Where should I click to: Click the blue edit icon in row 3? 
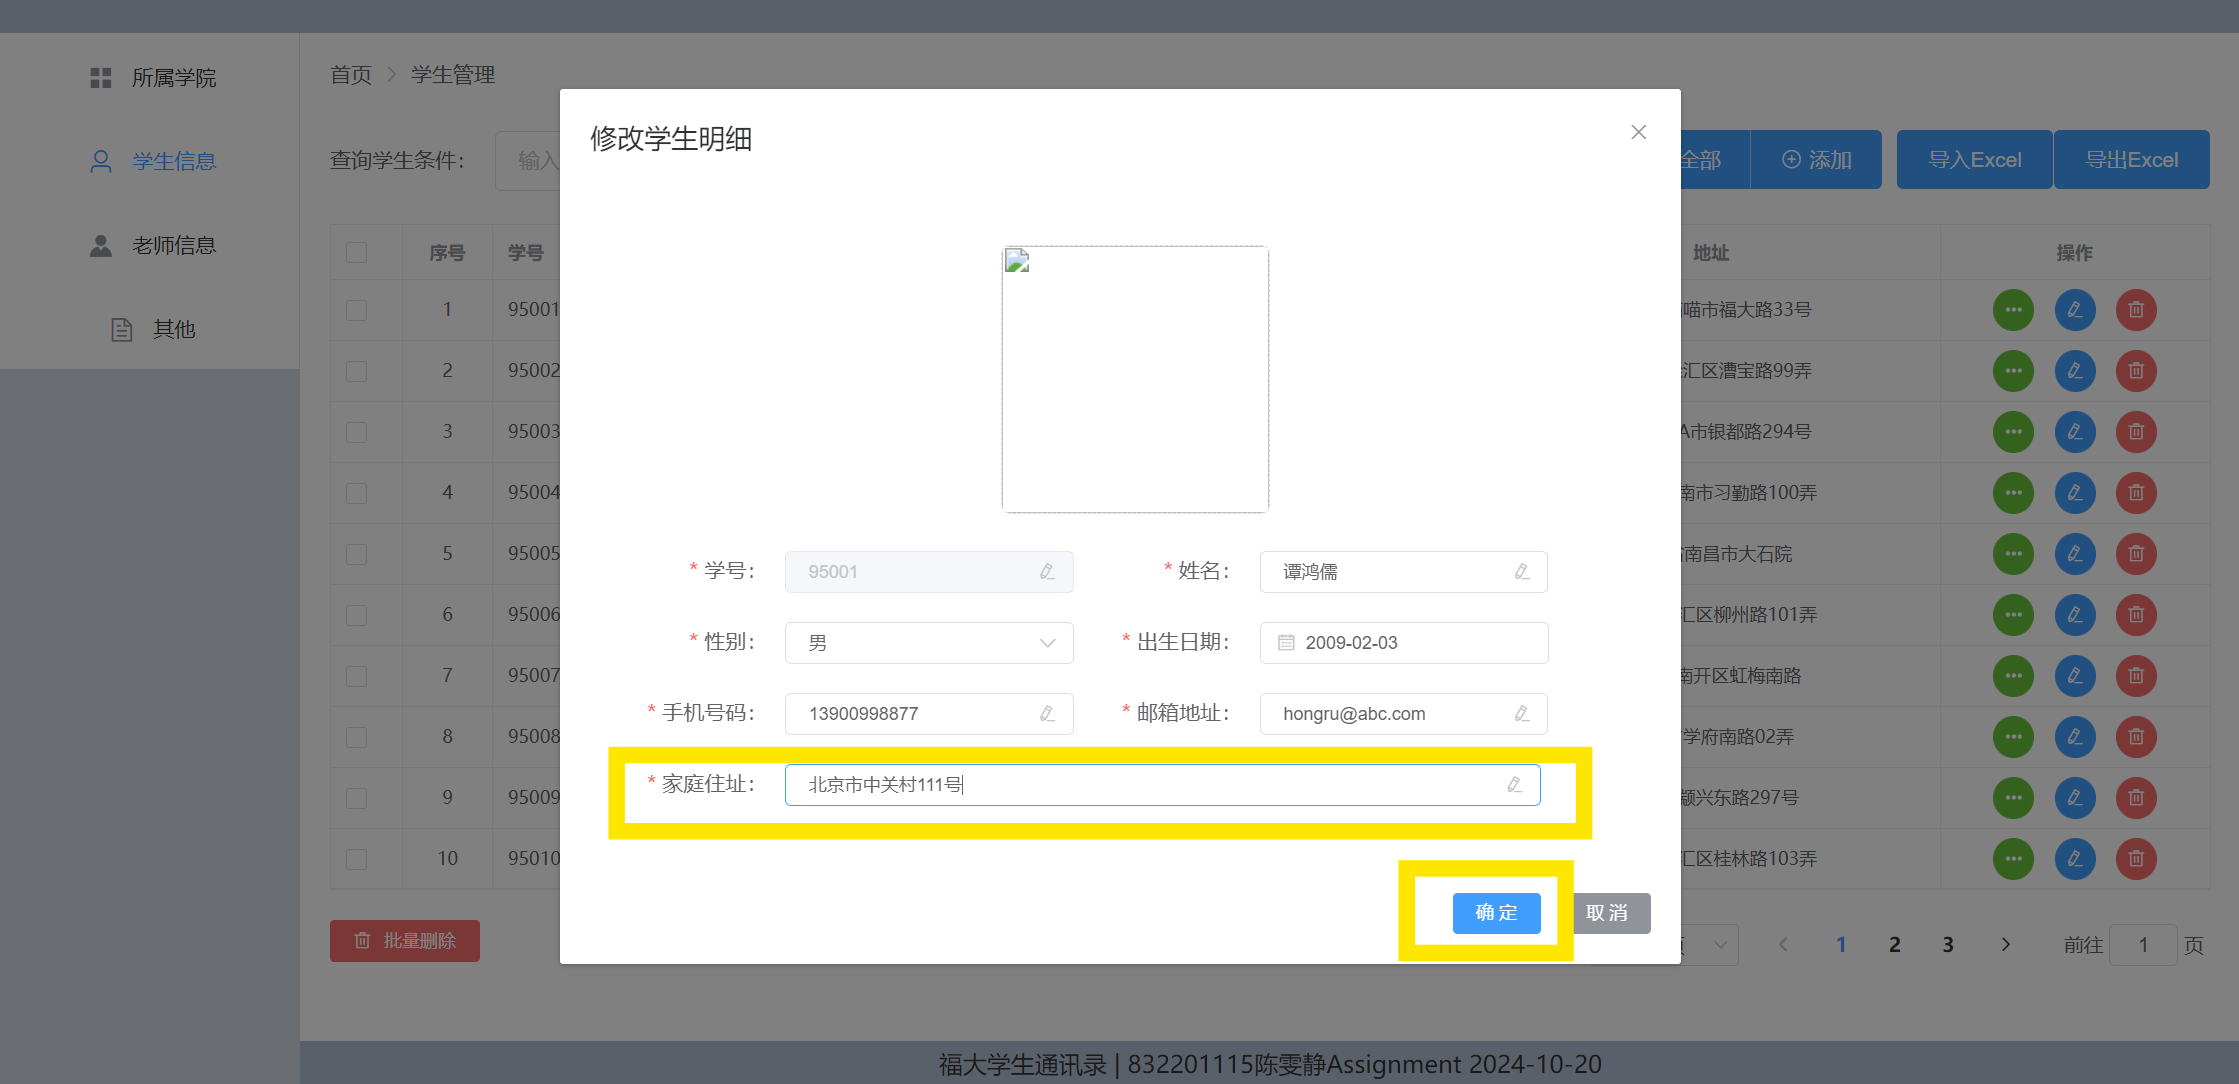click(2075, 432)
